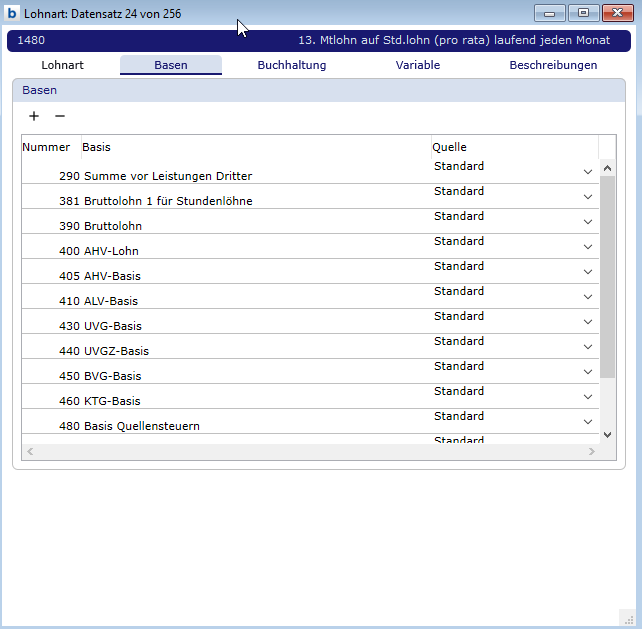Viewport: 642px width, 629px height.
Task: Switch to the Lohnart tab
Action: (62, 65)
